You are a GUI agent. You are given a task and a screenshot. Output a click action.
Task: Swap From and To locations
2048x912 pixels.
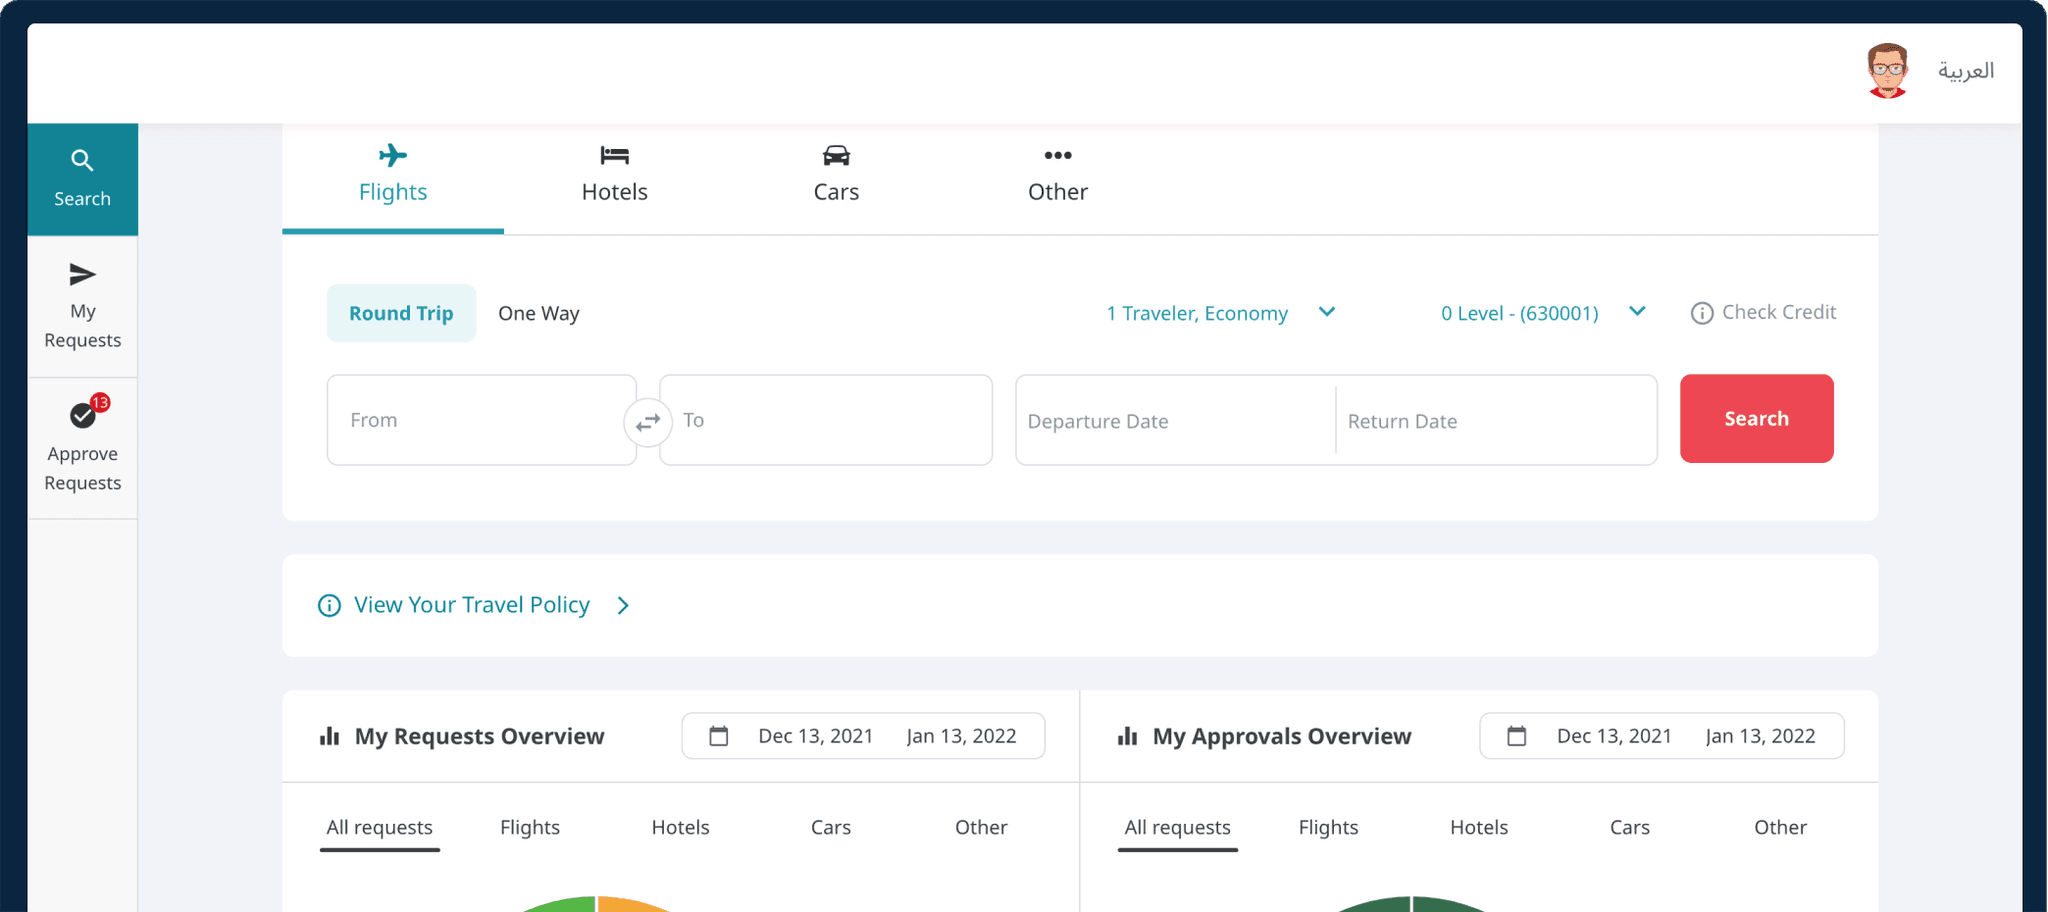pyautogui.click(x=648, y=422)
